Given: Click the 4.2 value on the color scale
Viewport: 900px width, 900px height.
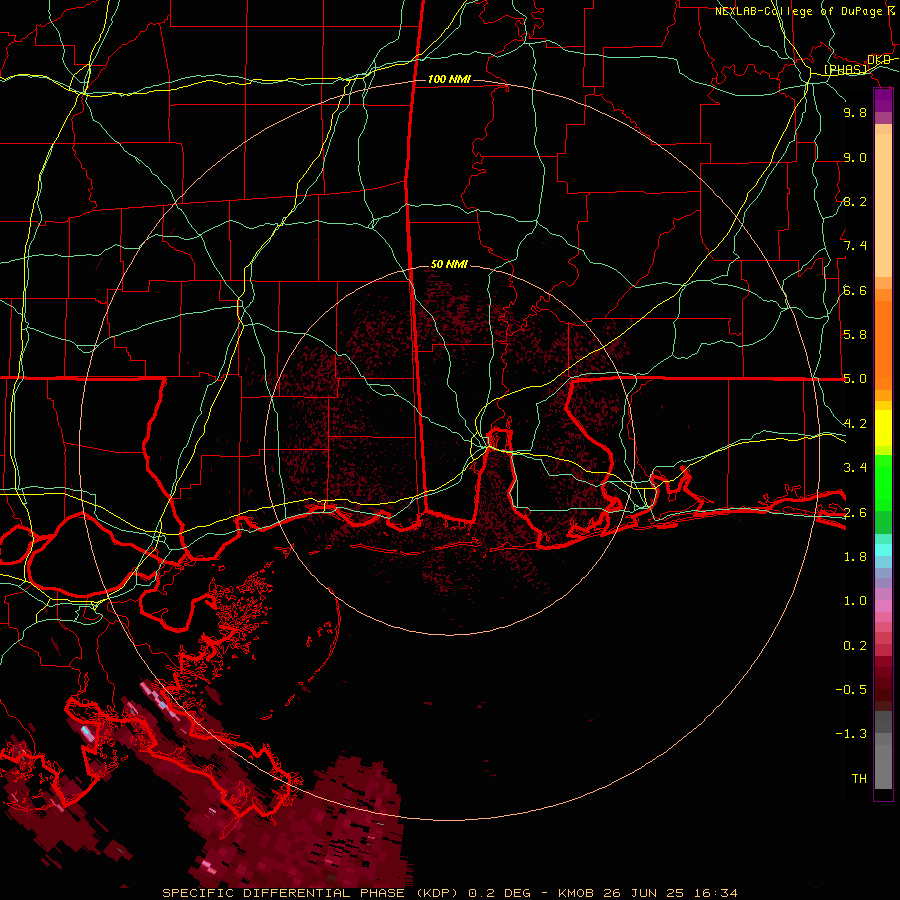Looking at the screenshot, I should coord(855,424).
